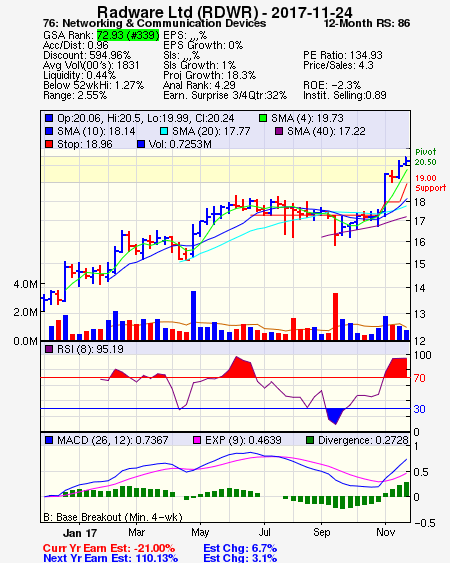This screenshot has width=450, height=563.
Task: Click the blue OHLC price legend swatch
Action: (49, 118)
